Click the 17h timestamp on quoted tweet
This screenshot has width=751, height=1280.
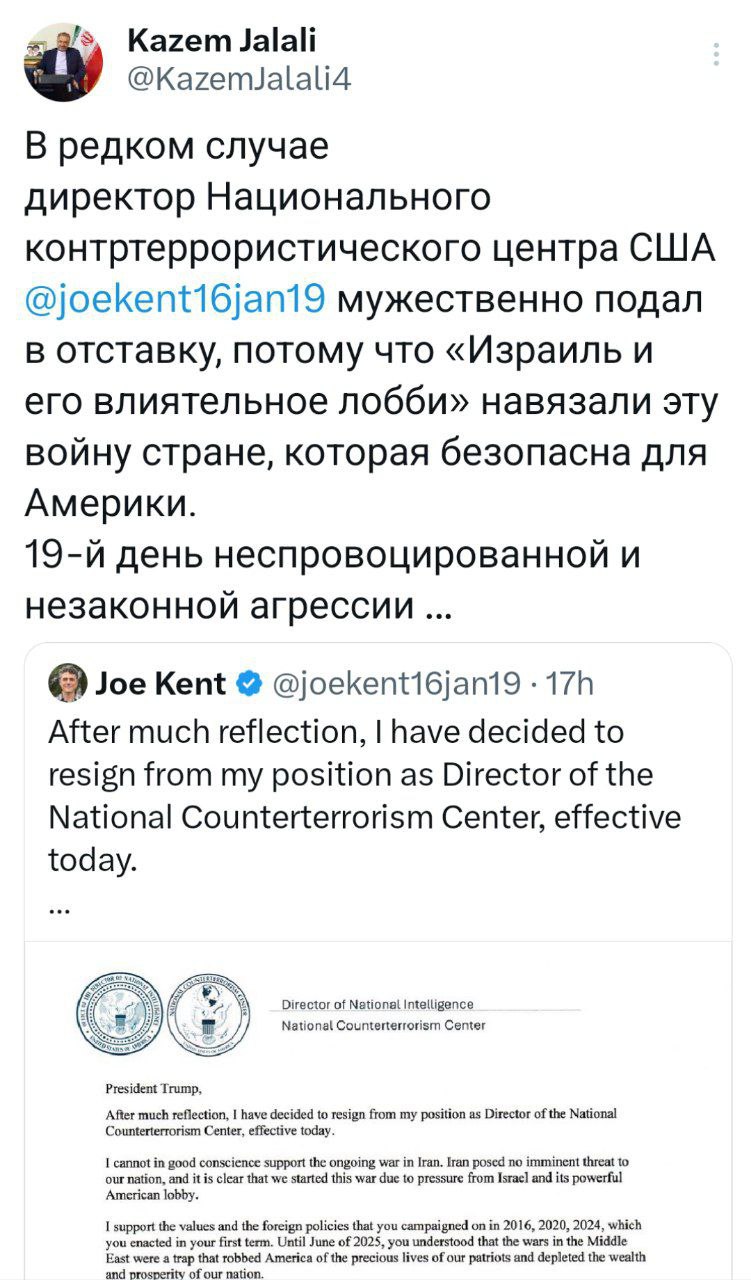571,684
